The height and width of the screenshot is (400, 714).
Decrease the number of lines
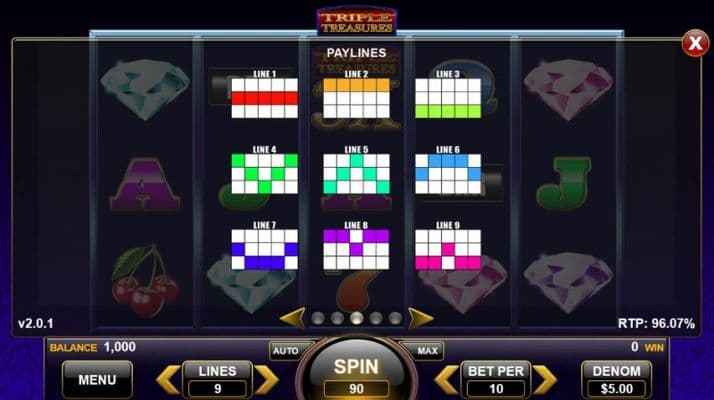click(x=168, y=379)
